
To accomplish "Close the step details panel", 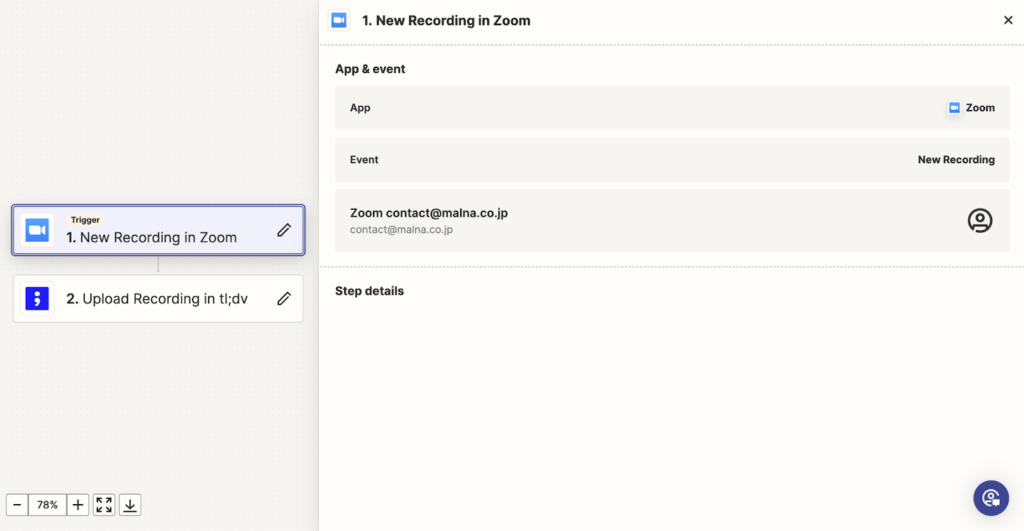I will point(1008,20).
